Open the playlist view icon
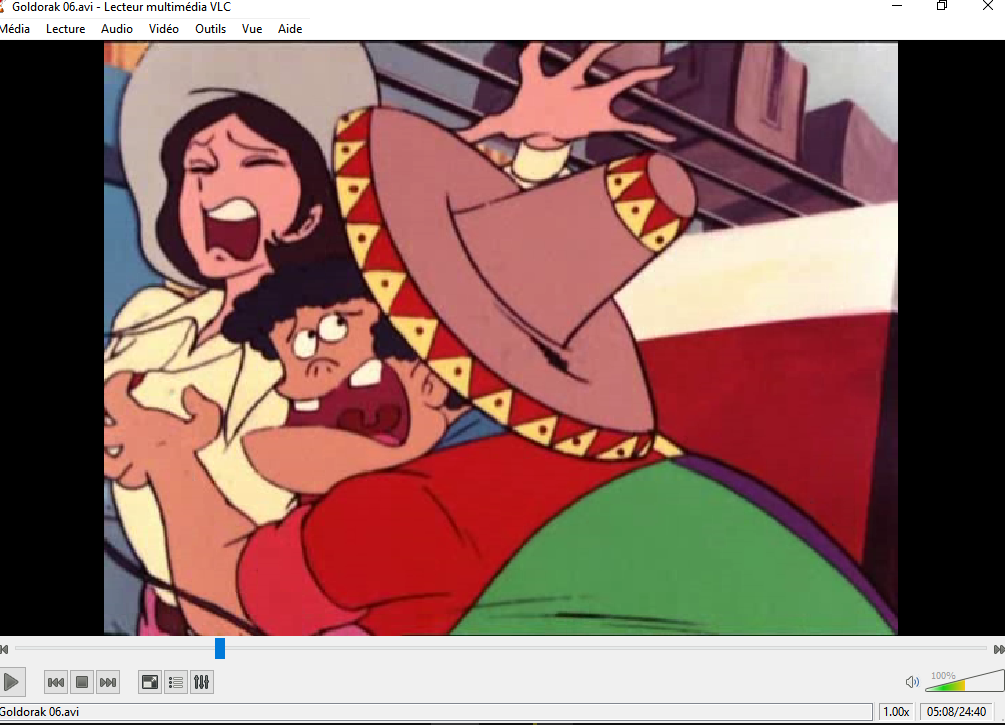The width and height of the screenshot is (1005, 725). (x=176, y=682)
